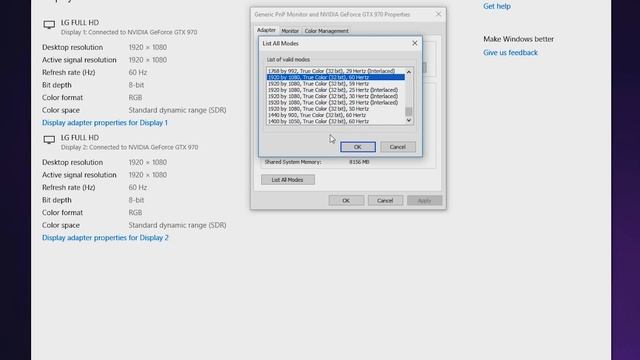The image size is (640, 360).
Task: Click the modes list scrollbar thumb
Action: coord(409,111)
